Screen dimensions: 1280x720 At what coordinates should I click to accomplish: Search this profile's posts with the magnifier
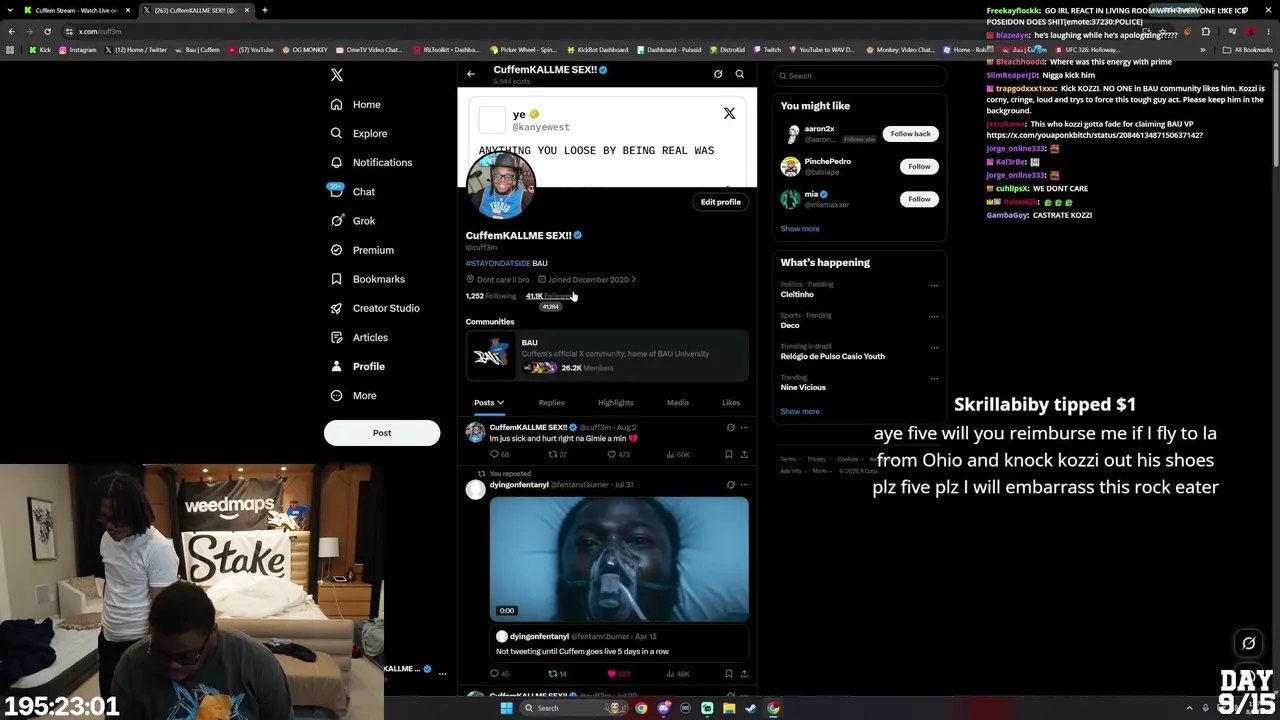740,74
